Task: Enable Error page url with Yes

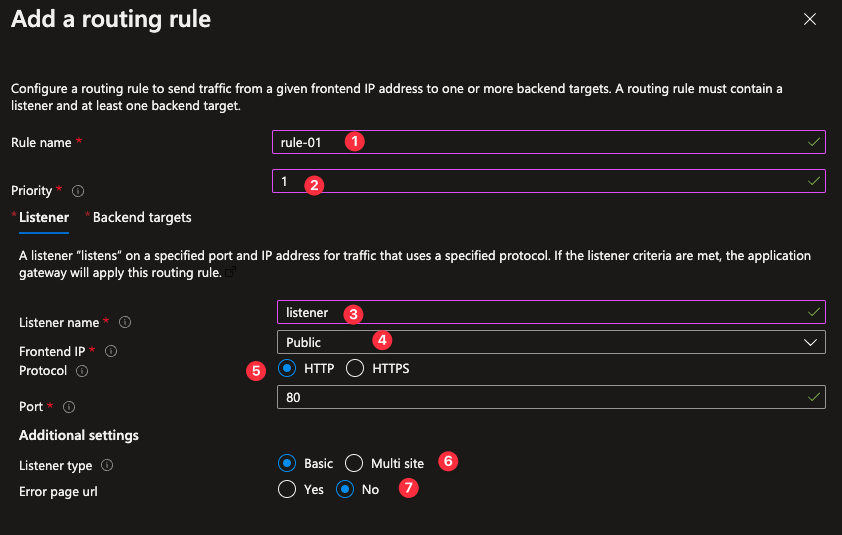Action: pos(288,489)
